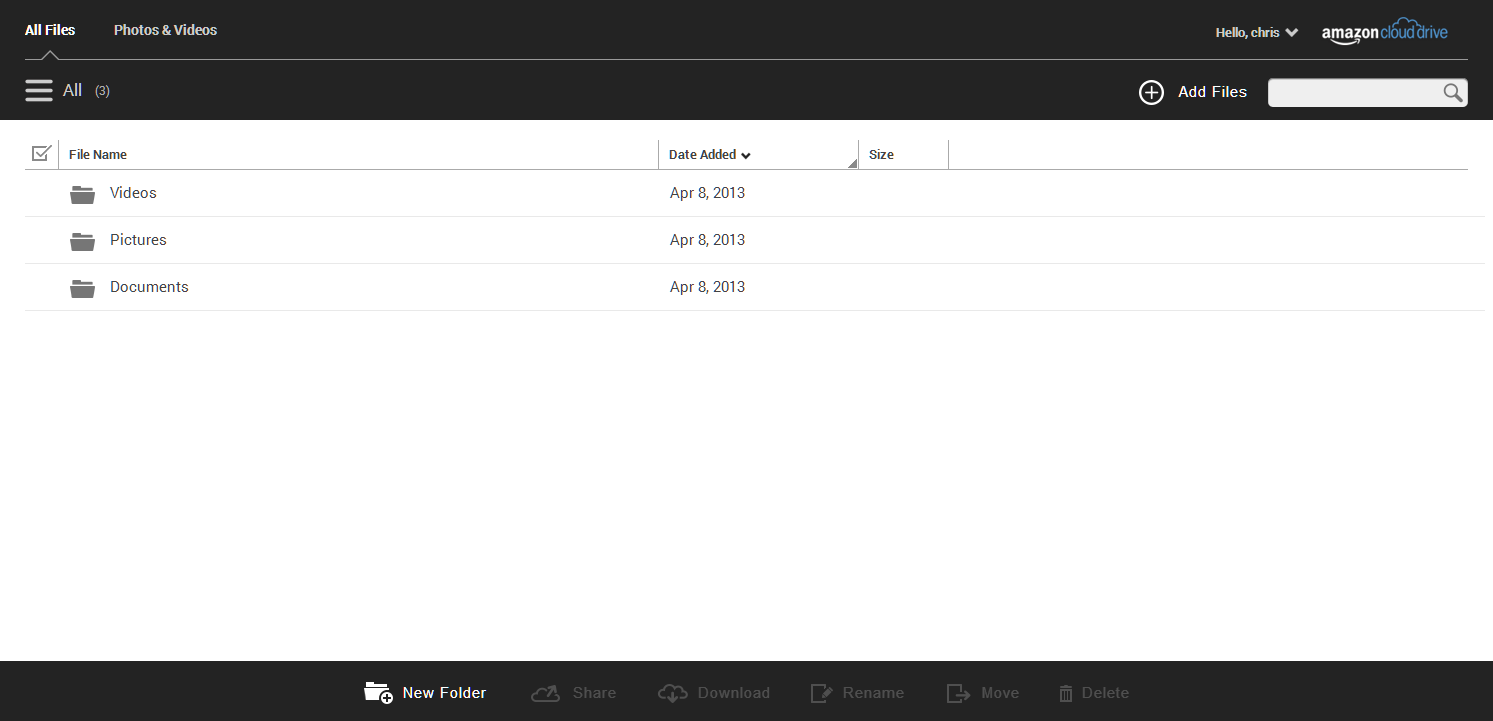Open the Pictures folder
This screenshot has height=721, width=1493.
click(138, 240)
